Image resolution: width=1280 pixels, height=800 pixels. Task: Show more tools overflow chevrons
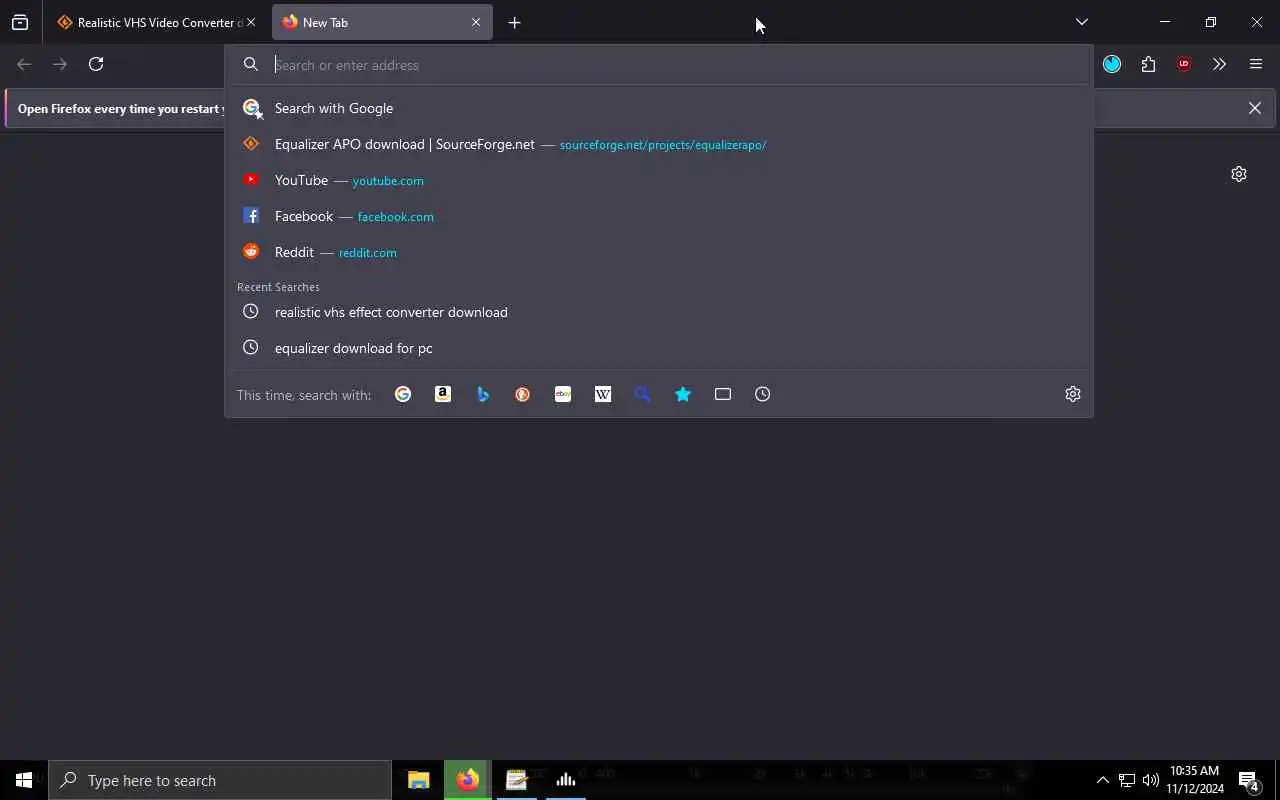tap(1219, 64)
